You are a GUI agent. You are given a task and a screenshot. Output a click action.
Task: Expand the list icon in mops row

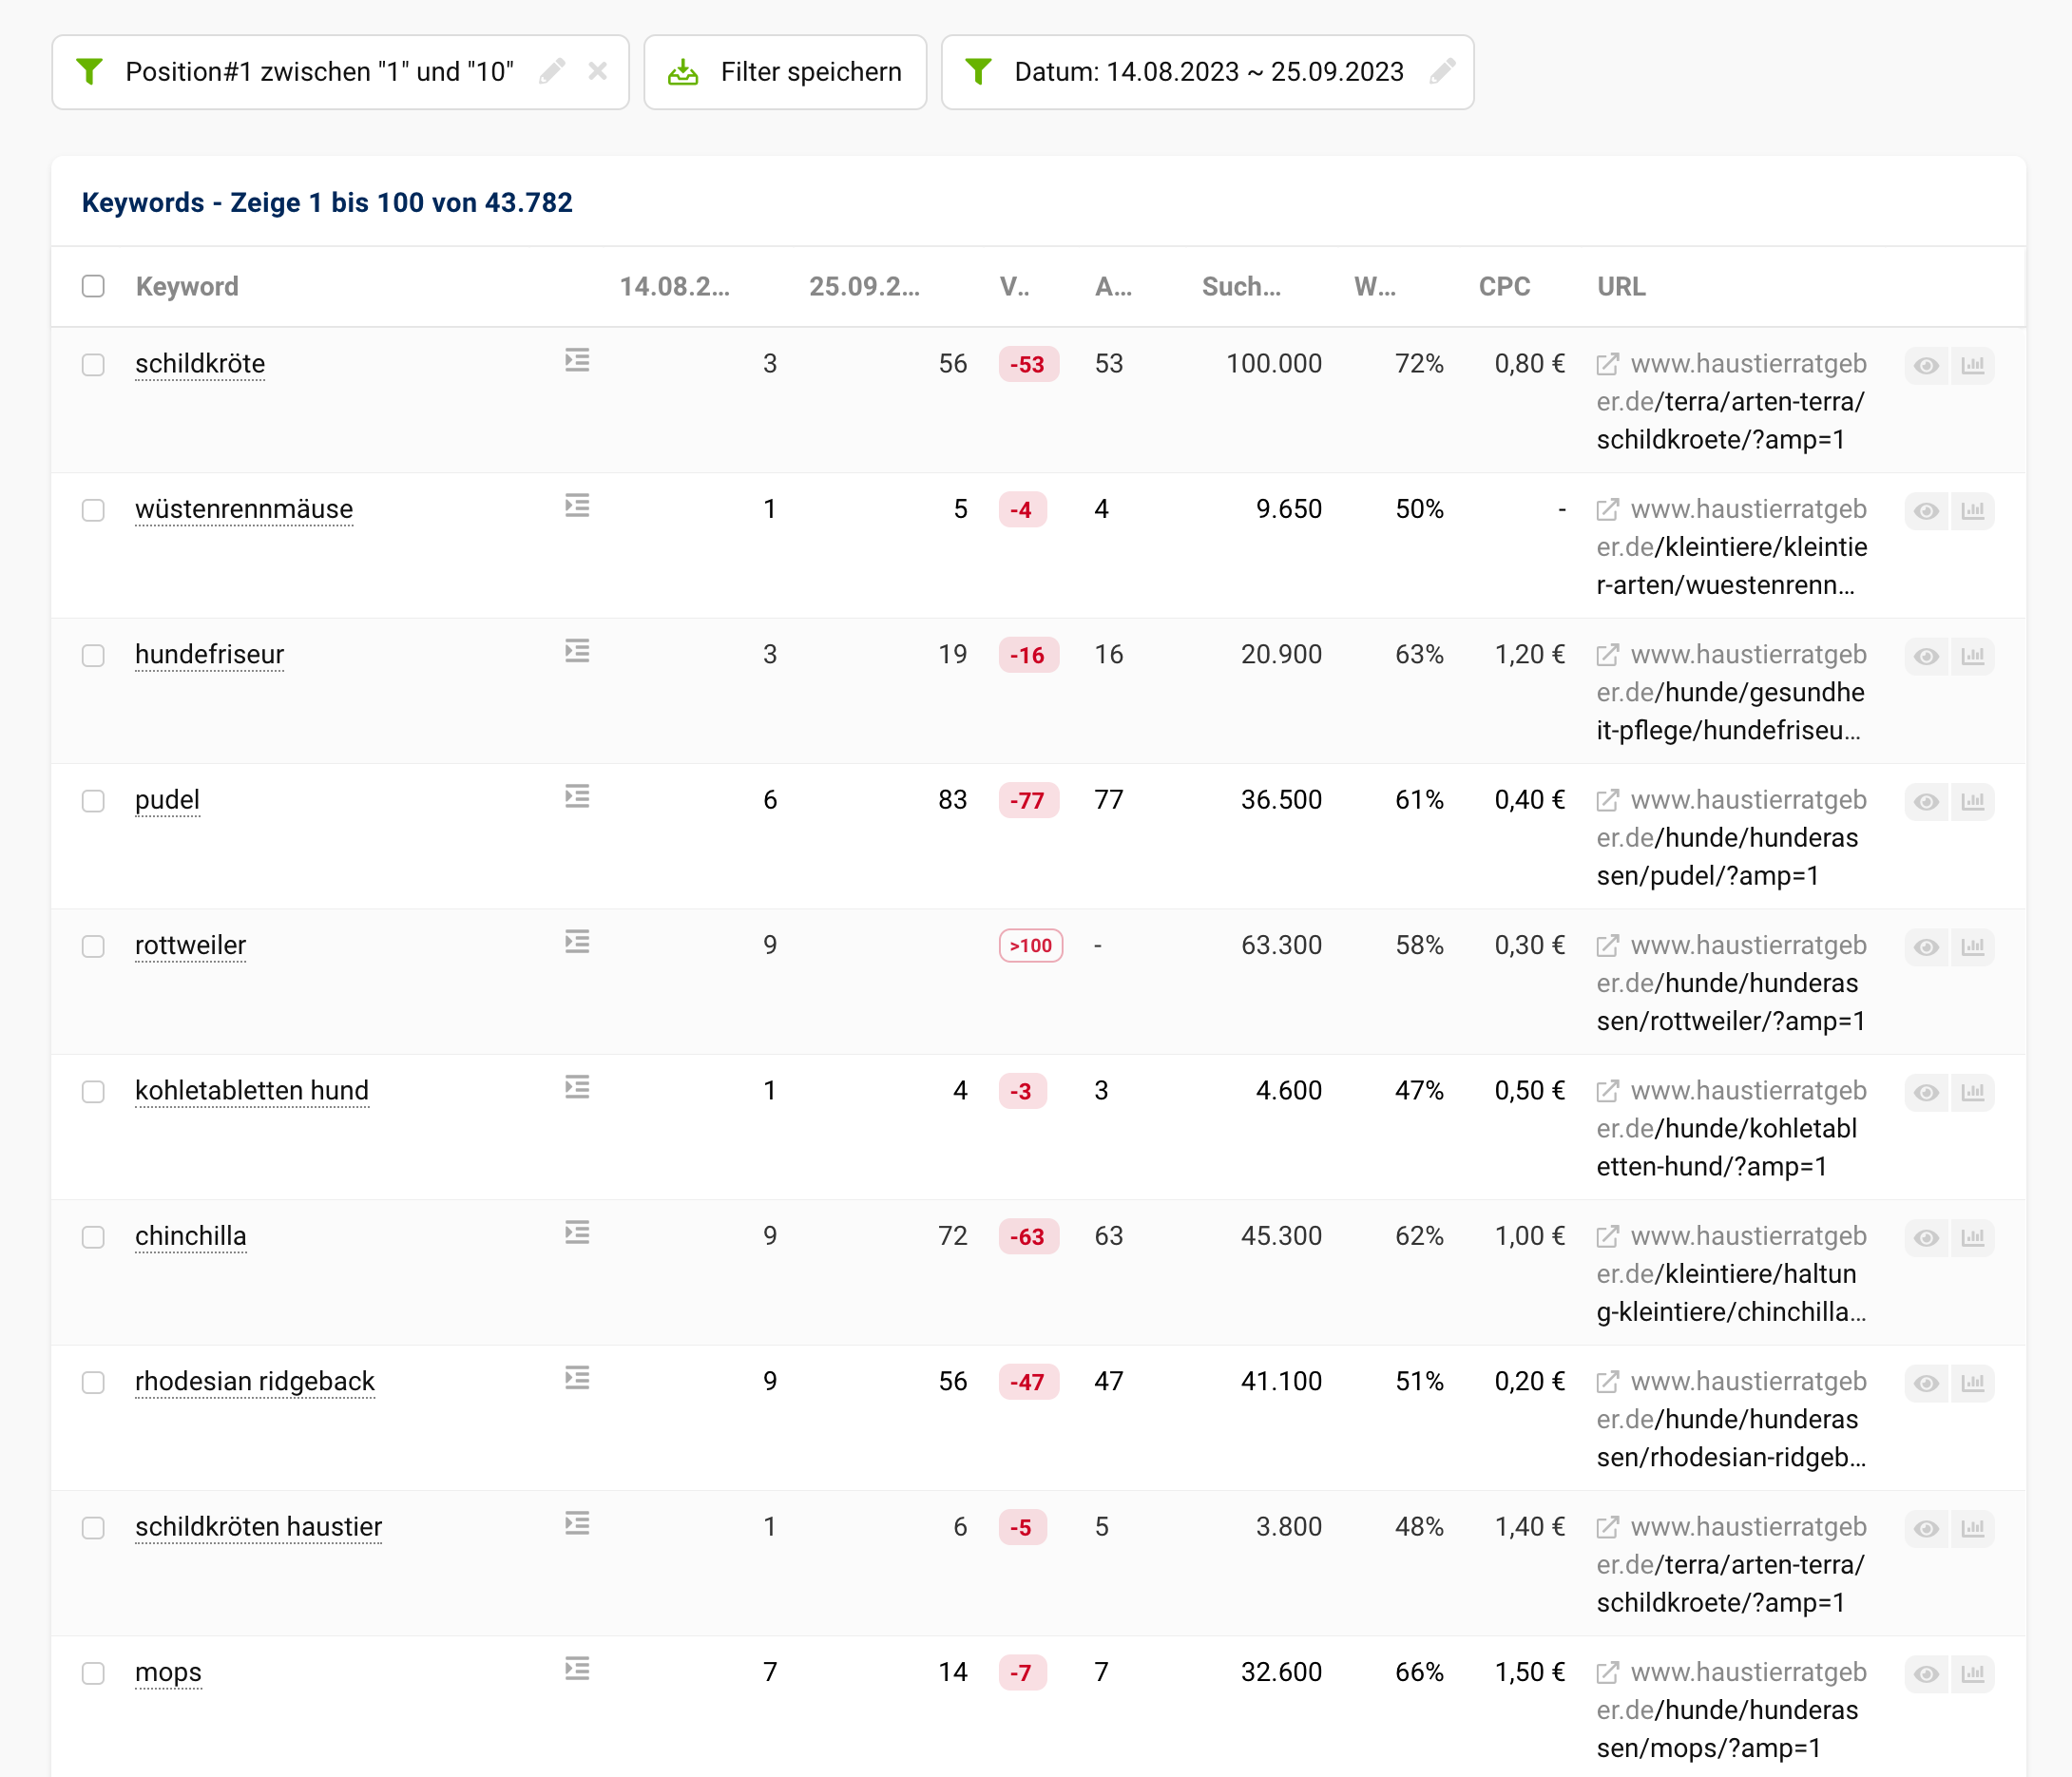(577, 1669)
